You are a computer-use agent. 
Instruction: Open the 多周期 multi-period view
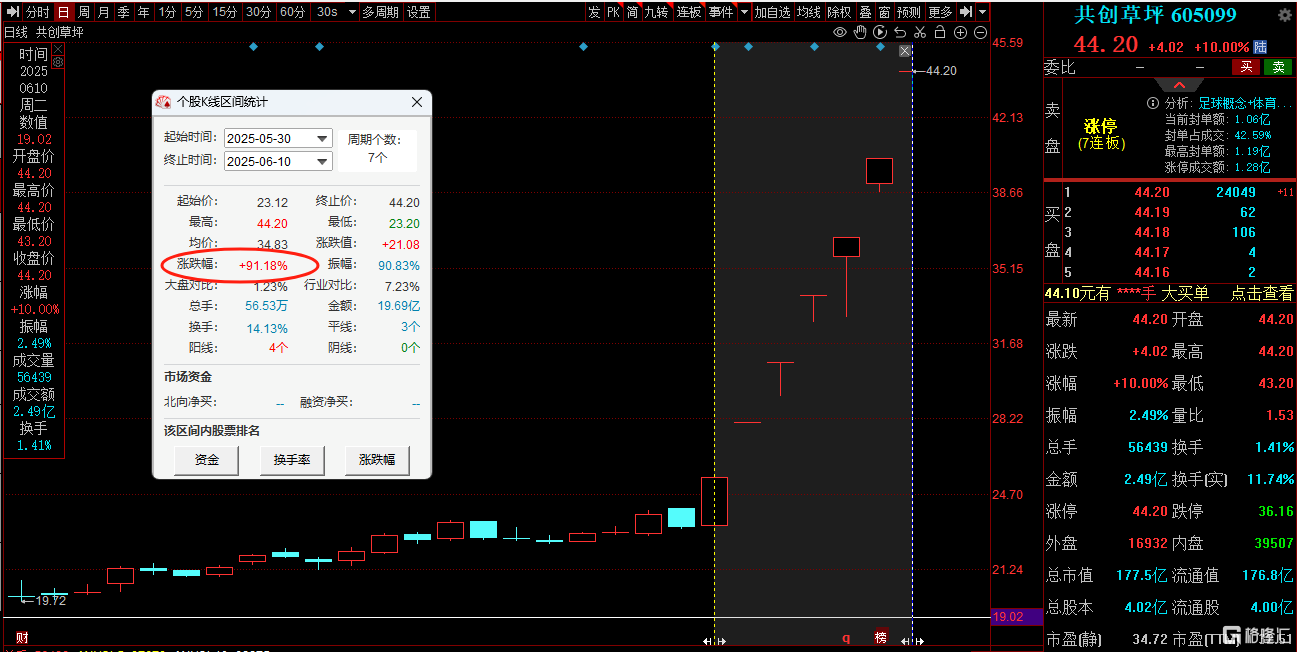[x=380, y=12]
